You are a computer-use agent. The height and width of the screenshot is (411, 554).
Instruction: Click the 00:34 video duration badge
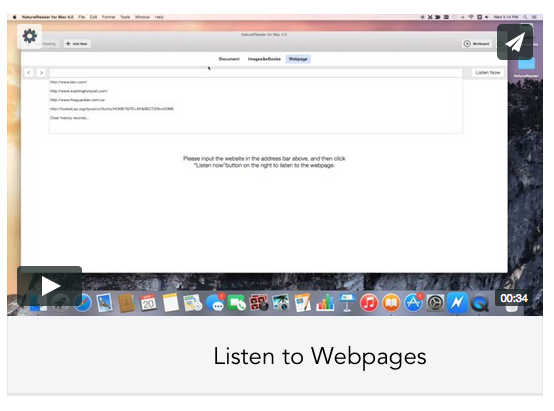(x=513, y=298)
